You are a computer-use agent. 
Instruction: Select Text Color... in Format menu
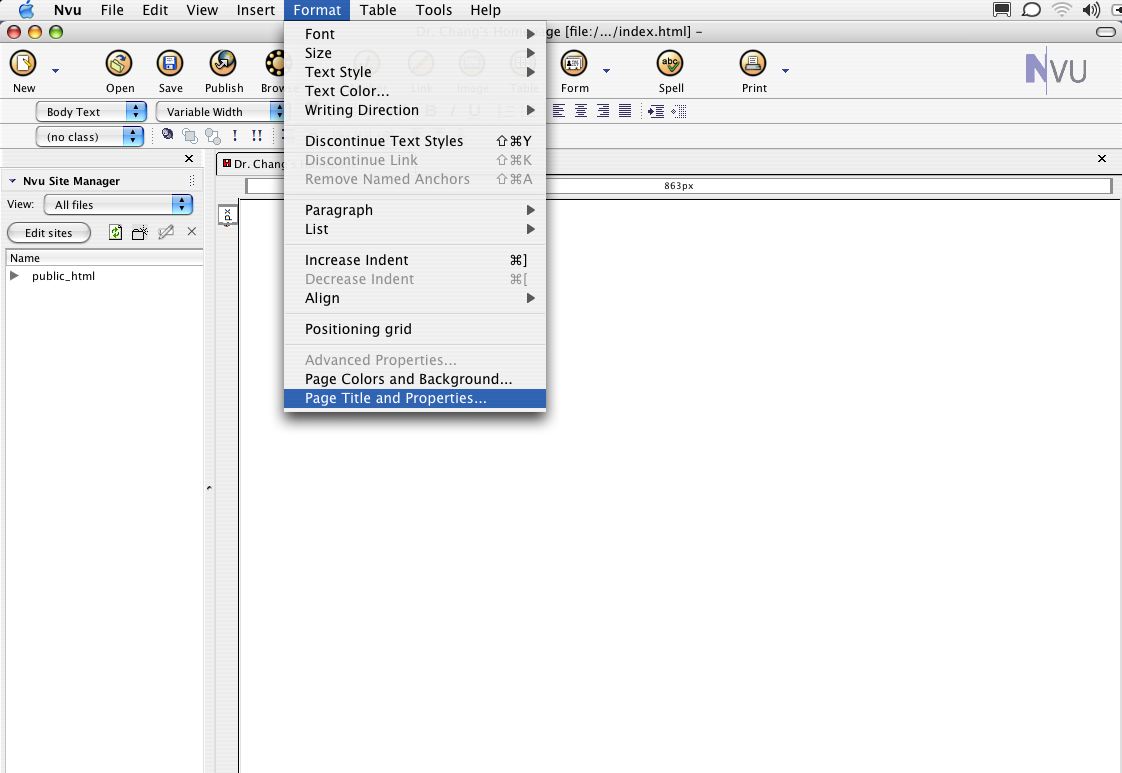tap(347, 91)
